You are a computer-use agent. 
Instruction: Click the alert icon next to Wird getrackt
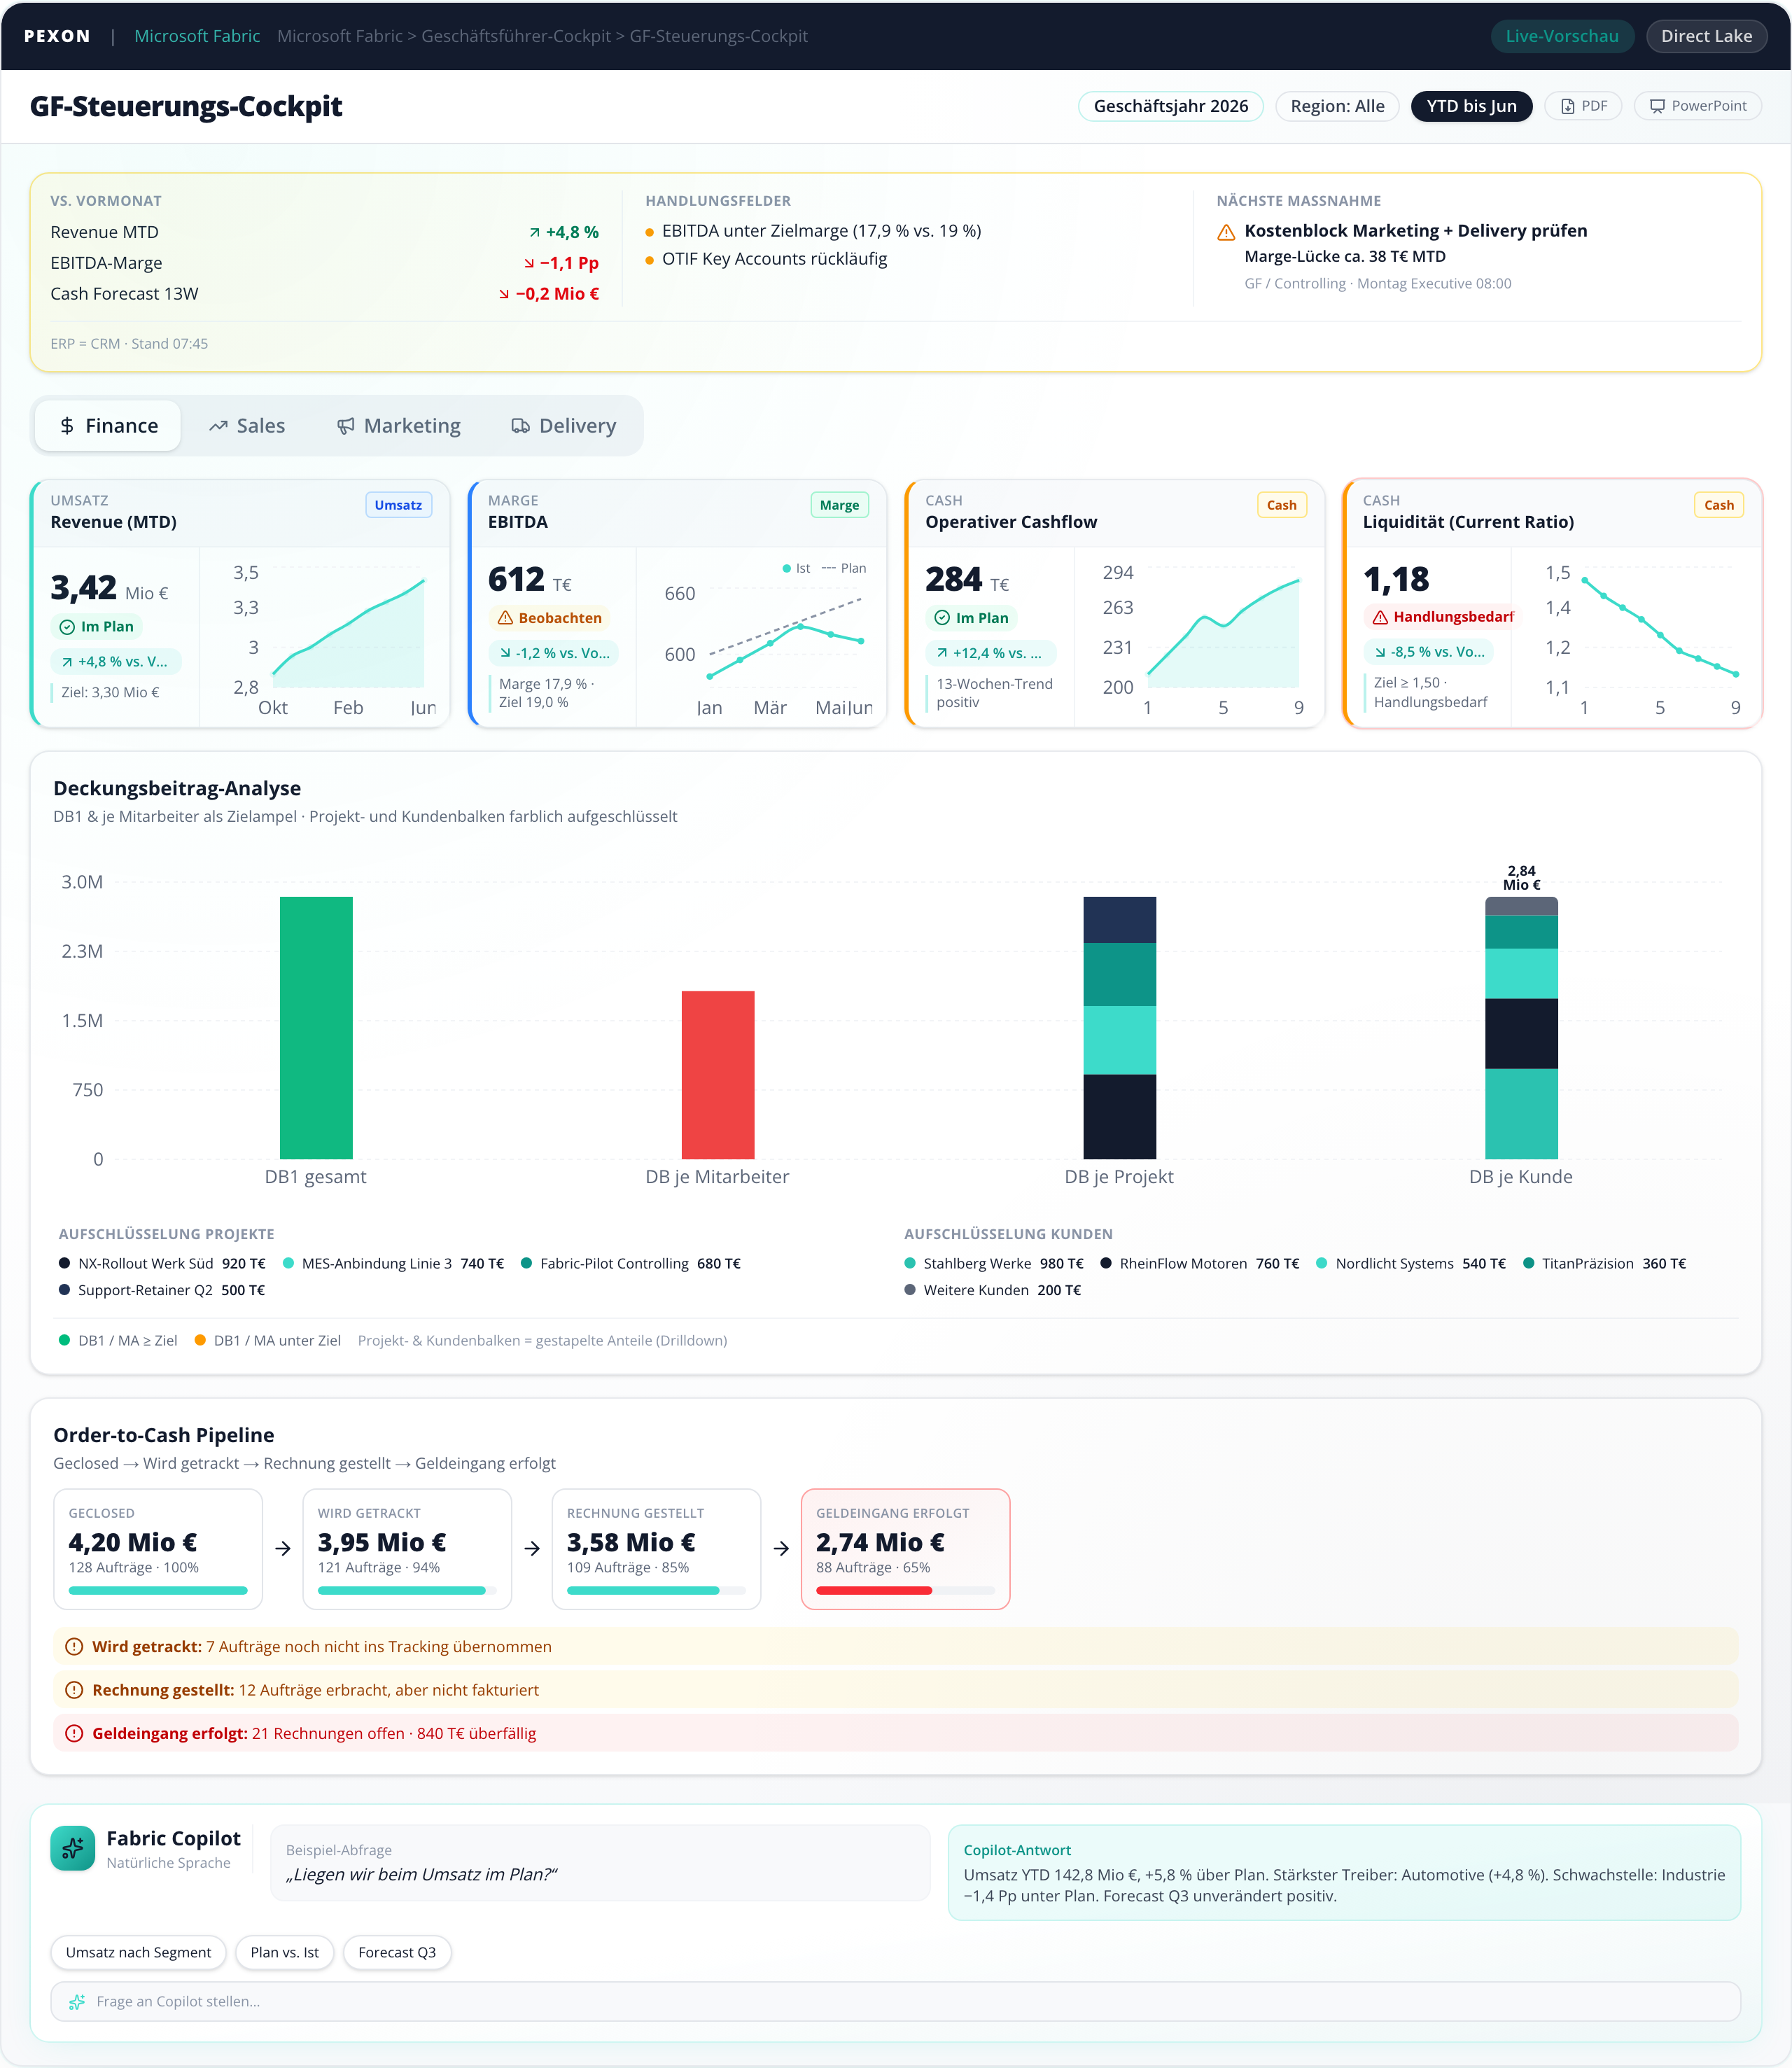pos(74,1646)
